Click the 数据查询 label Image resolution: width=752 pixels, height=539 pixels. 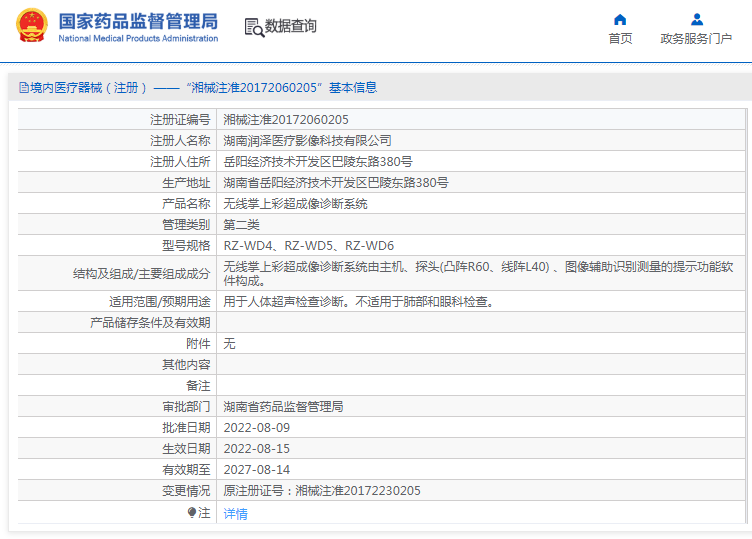tap(291, 26)
